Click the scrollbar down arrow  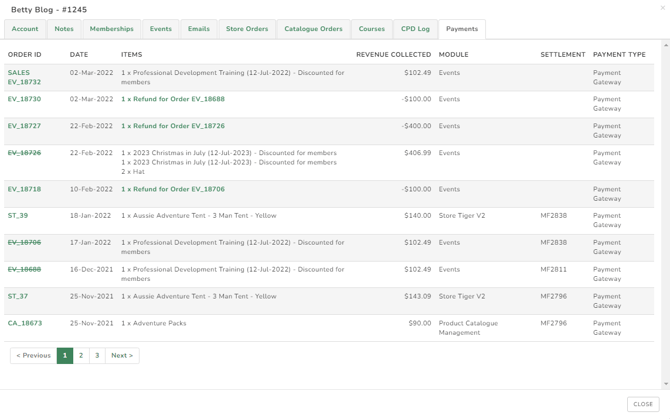[666, 384]
